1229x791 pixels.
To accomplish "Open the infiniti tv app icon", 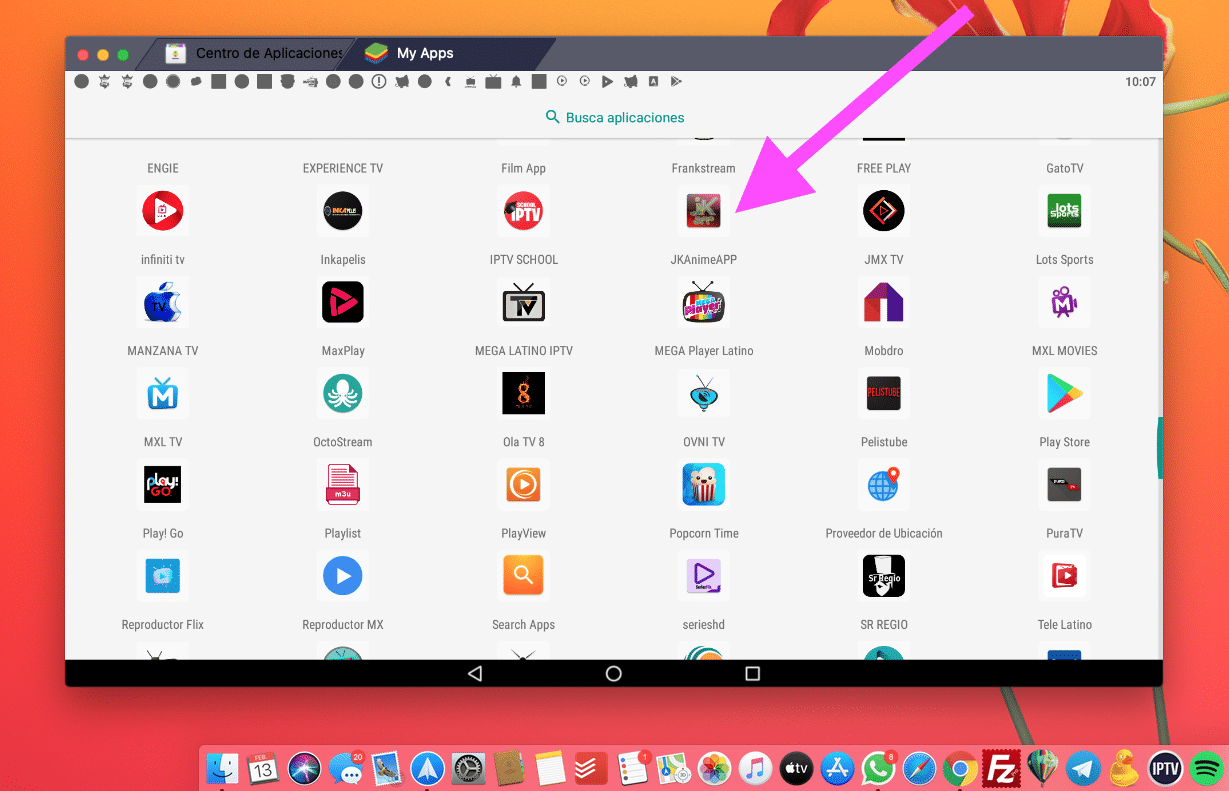I will [162, 211].
